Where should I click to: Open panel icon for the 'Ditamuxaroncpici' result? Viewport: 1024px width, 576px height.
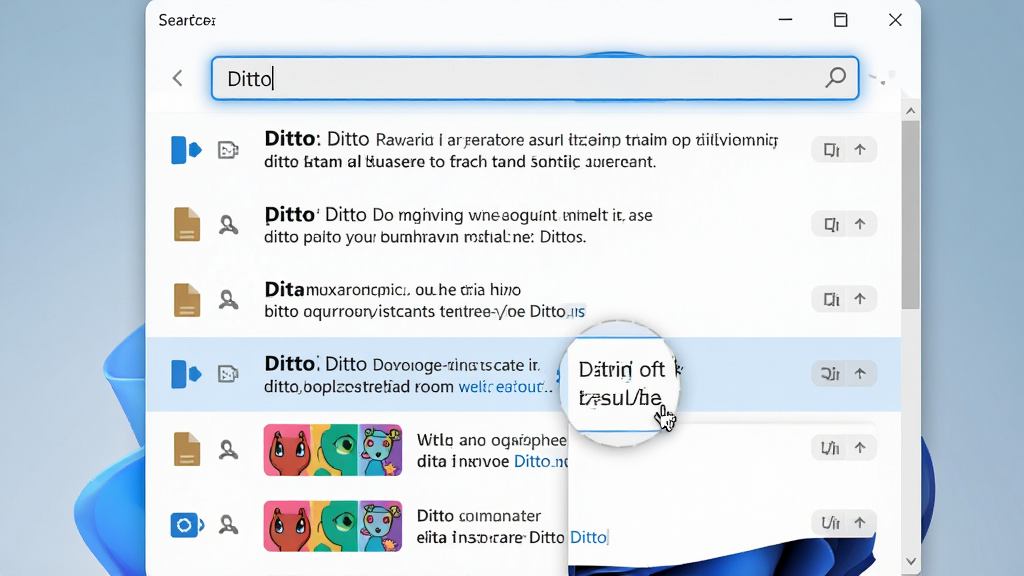click(831, 299)
